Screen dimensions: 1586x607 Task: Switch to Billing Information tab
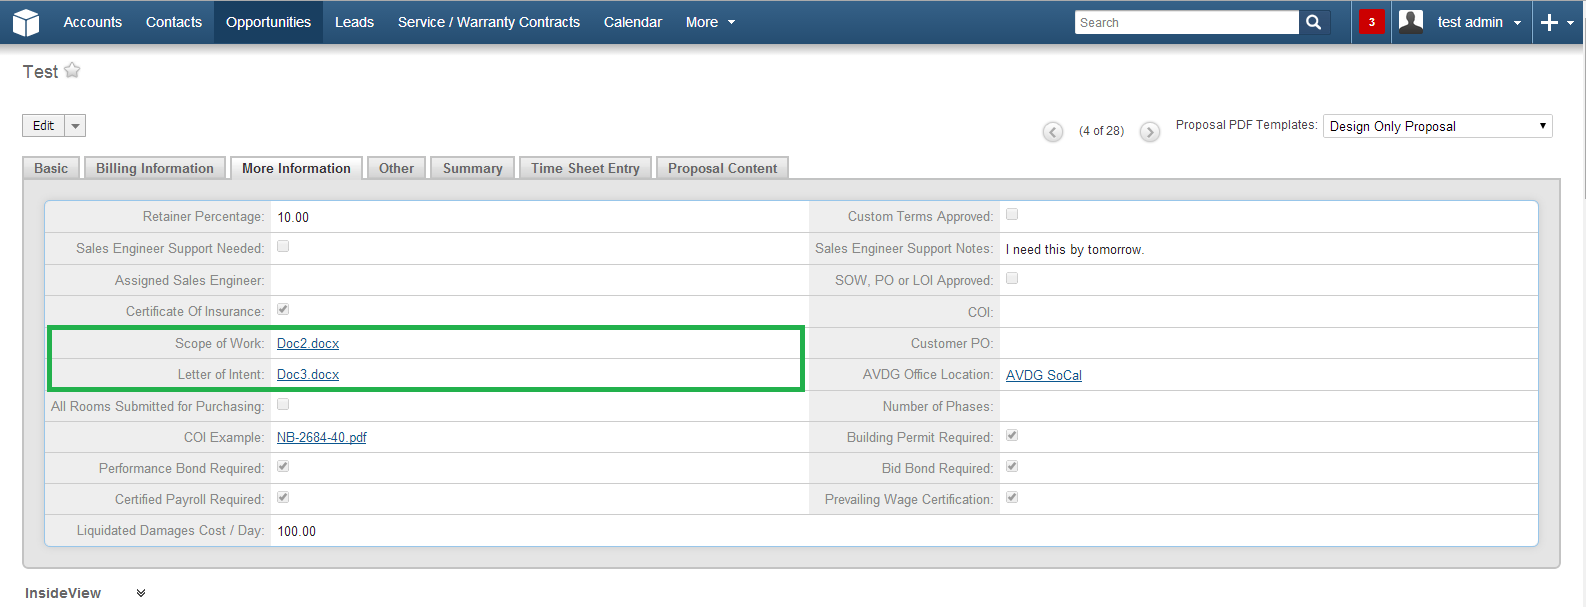tap(155, 168)
